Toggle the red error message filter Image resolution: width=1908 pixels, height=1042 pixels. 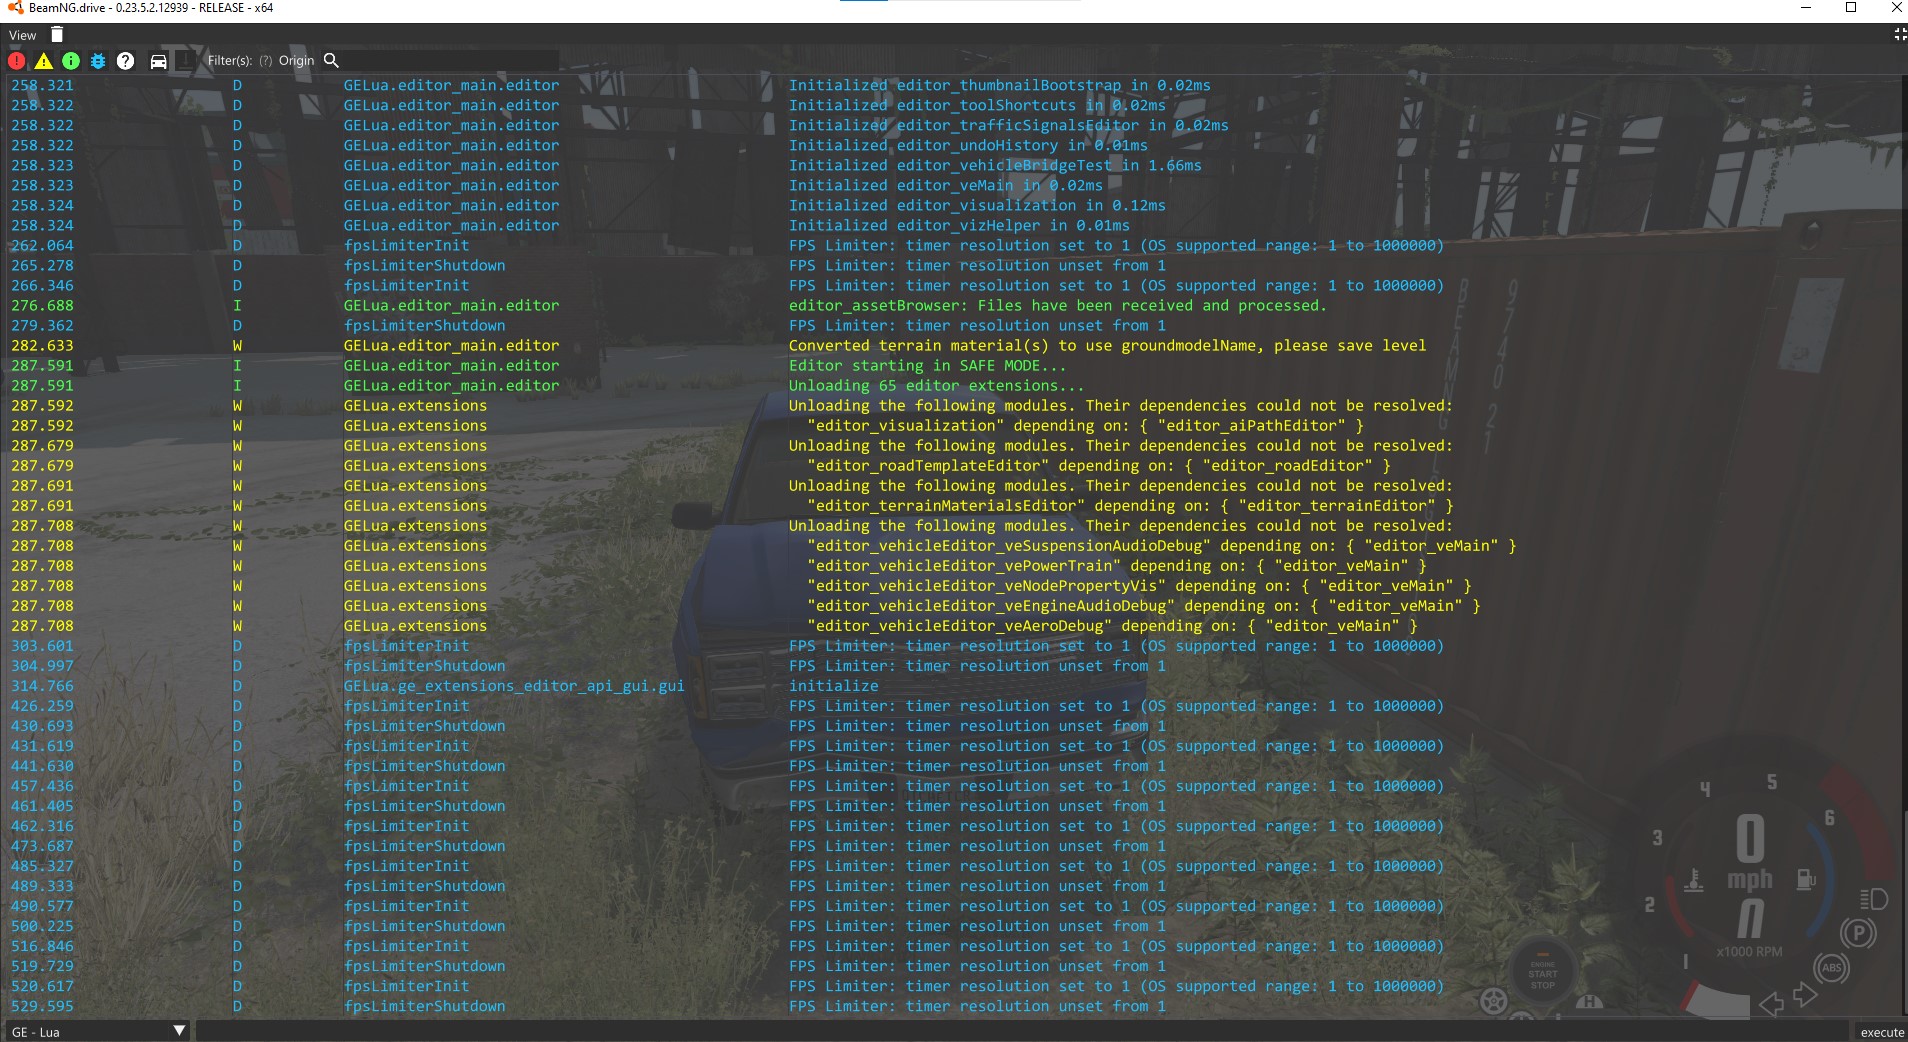pyautogui.click(x=17, y=61)
